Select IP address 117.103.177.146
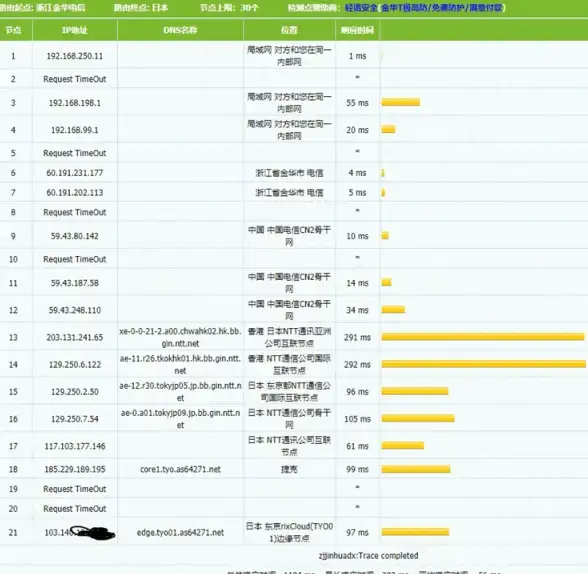Image resolution: width=588 pixels, height=574 pixels. coord(75,446)
